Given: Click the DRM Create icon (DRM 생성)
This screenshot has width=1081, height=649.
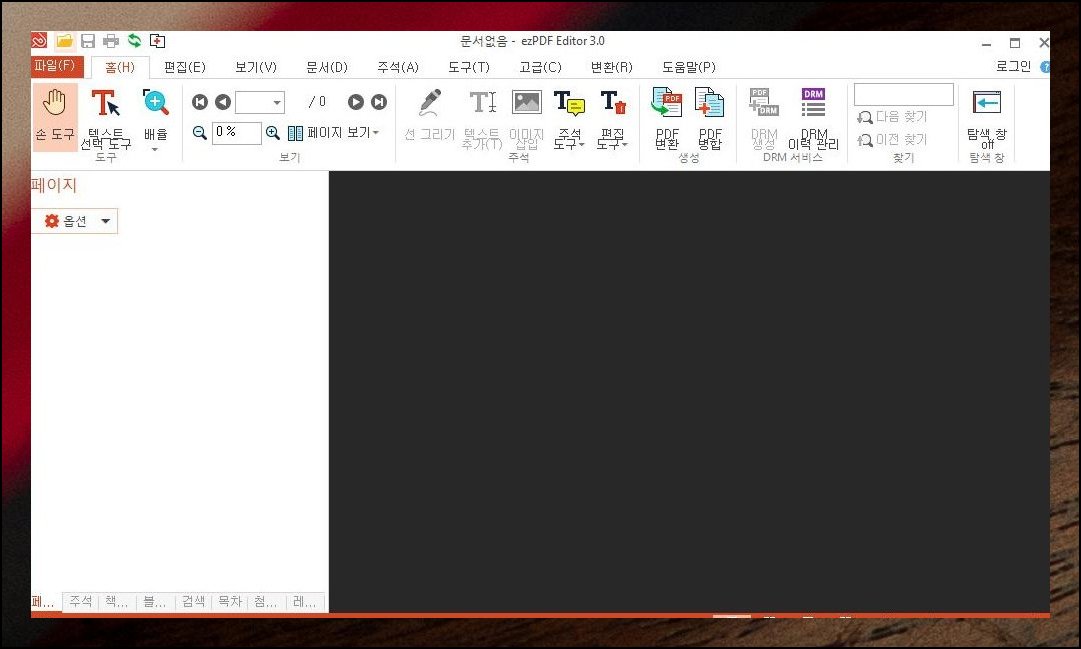Looking at the screenshot, I should [x=764, y=117].
